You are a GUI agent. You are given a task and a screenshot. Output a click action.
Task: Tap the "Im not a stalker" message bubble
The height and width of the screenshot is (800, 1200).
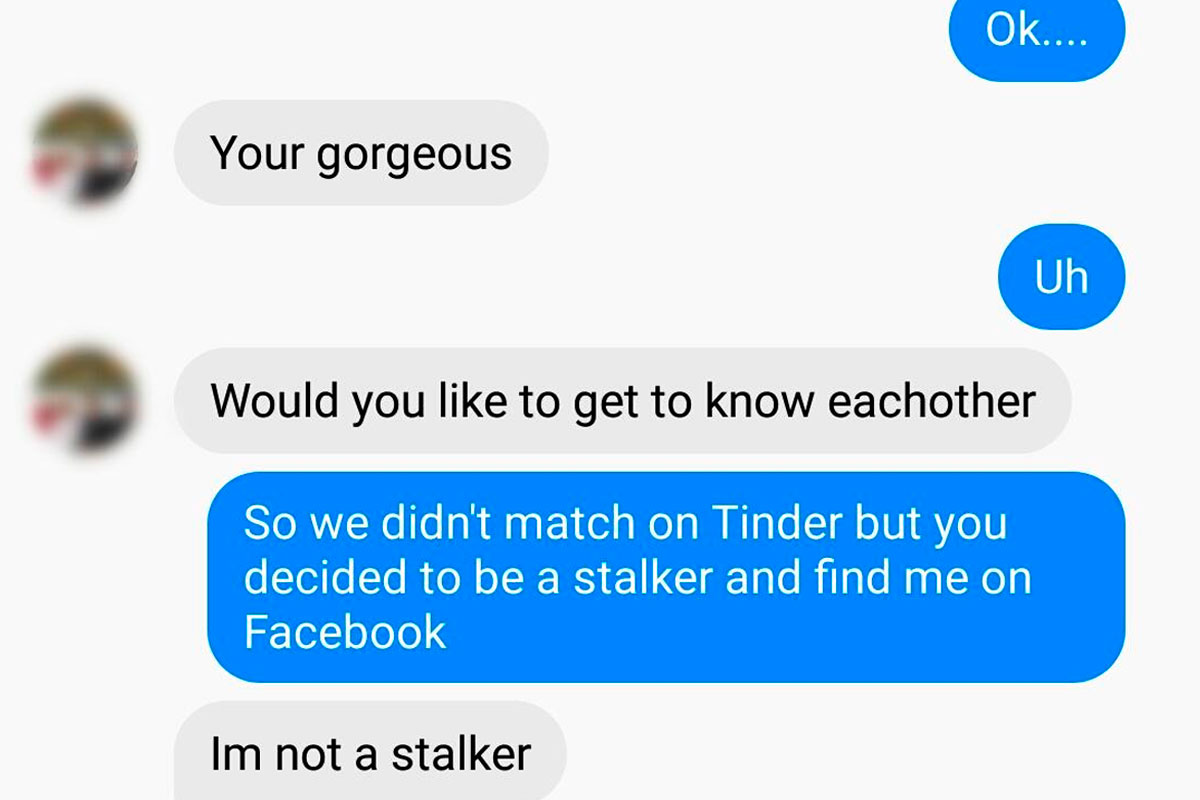pos(370,752)
